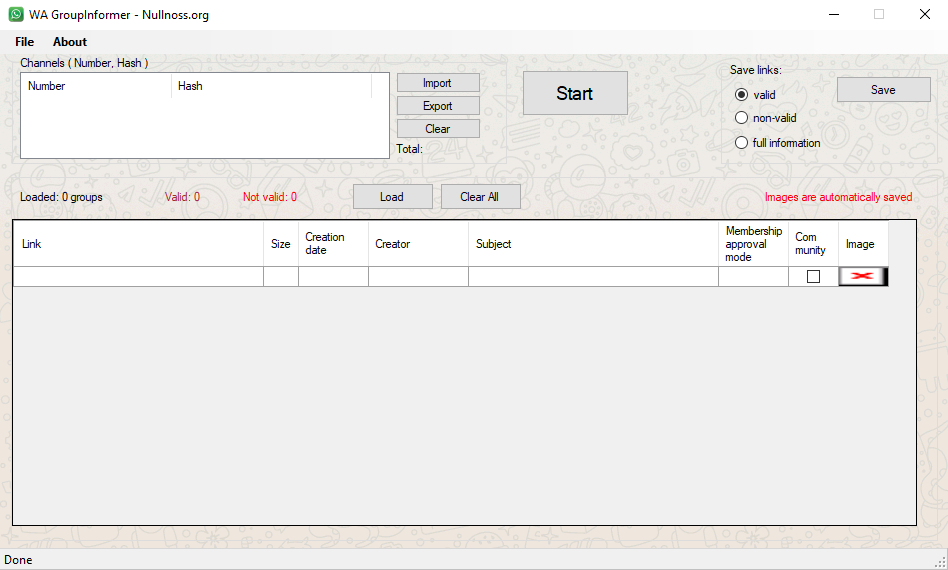This screenshot has width=948, height=570.
Task: Open the File menu
Action: coord(24,42)
